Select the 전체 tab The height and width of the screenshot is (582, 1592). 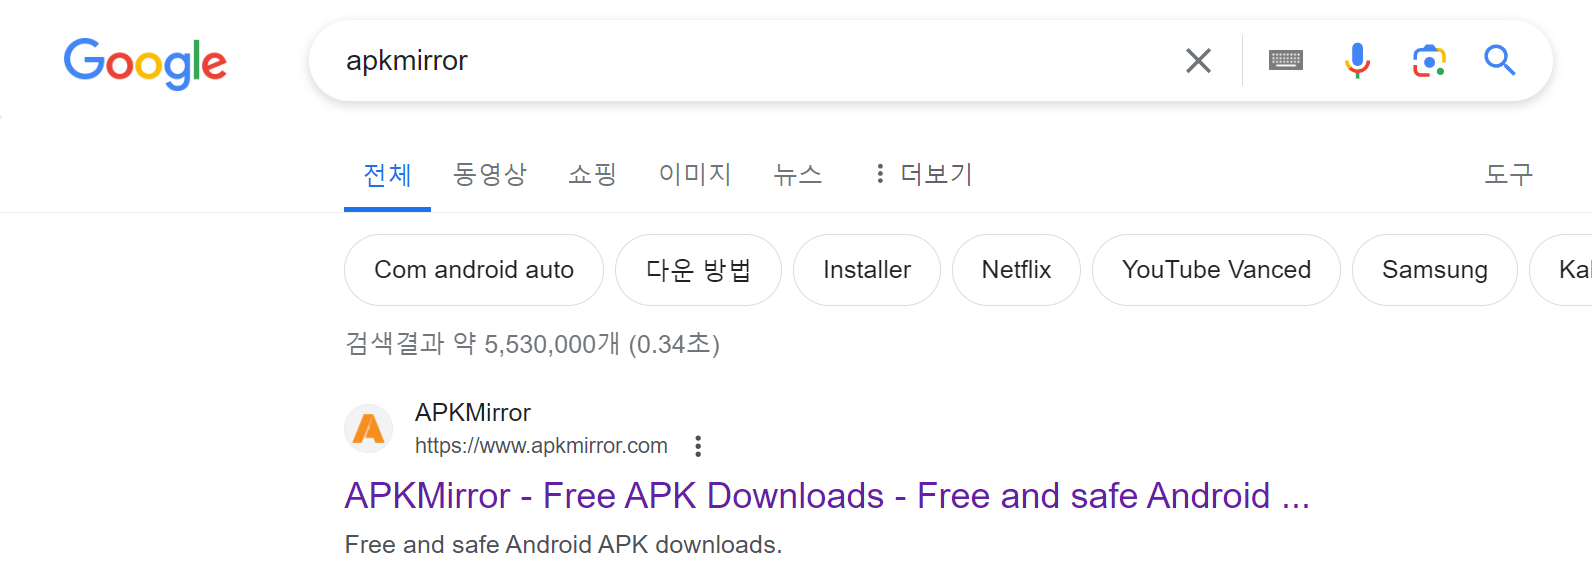pyautogui.click(x=387, y=175)
